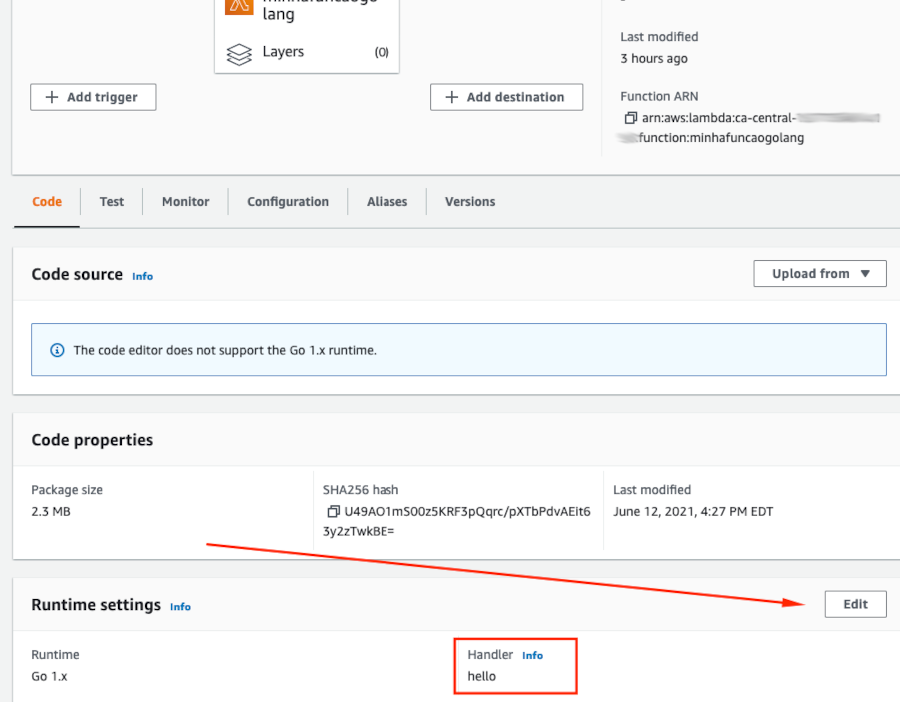Click the Add destination button
Screen dimensions: 900x702
tap(506, 97)
